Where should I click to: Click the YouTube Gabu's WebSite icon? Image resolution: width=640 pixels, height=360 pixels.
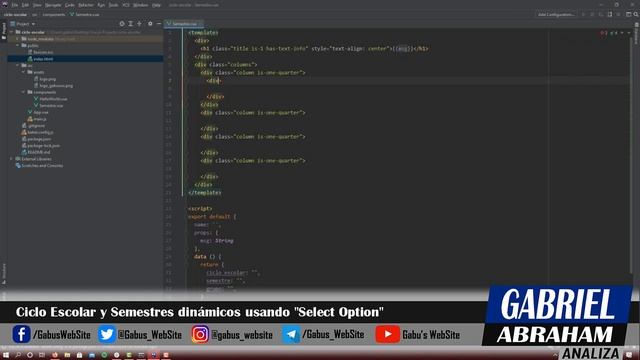[387, 334]
